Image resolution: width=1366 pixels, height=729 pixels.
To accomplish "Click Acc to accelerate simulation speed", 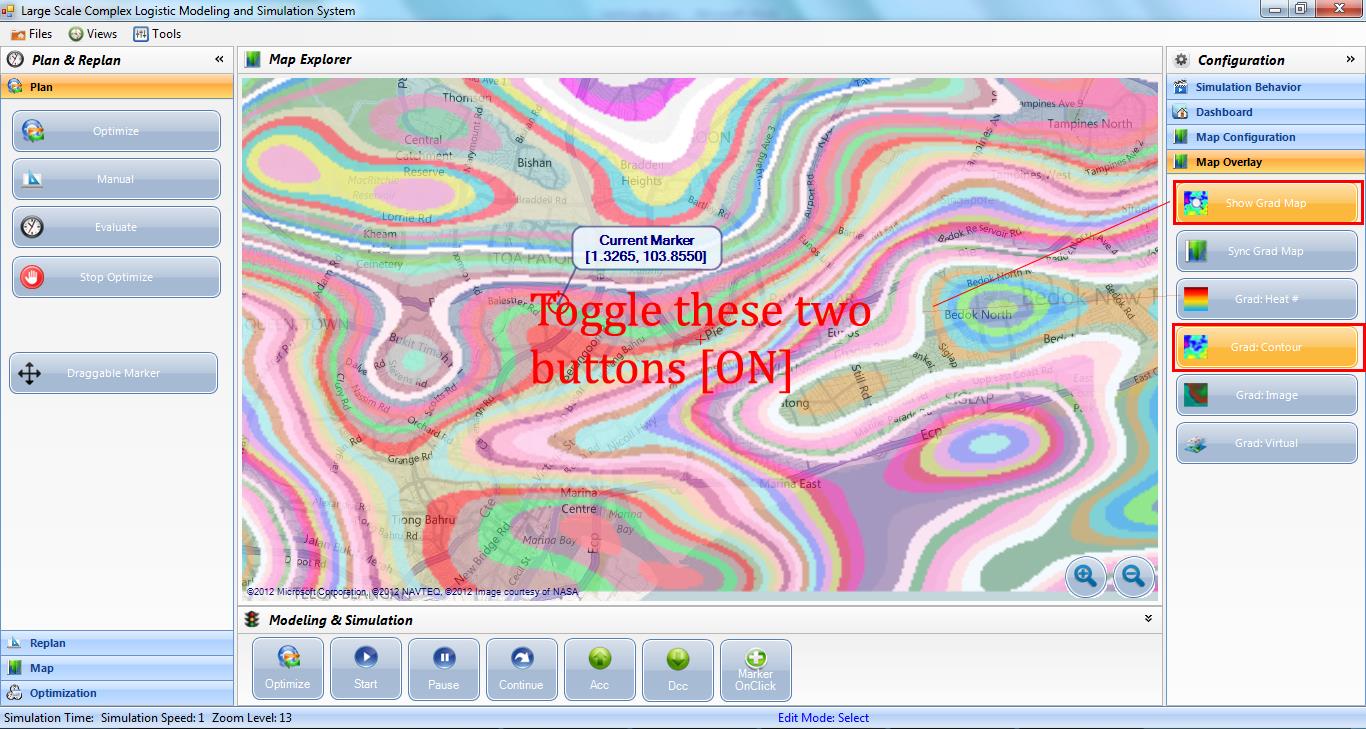I will [x=599, y=669].
